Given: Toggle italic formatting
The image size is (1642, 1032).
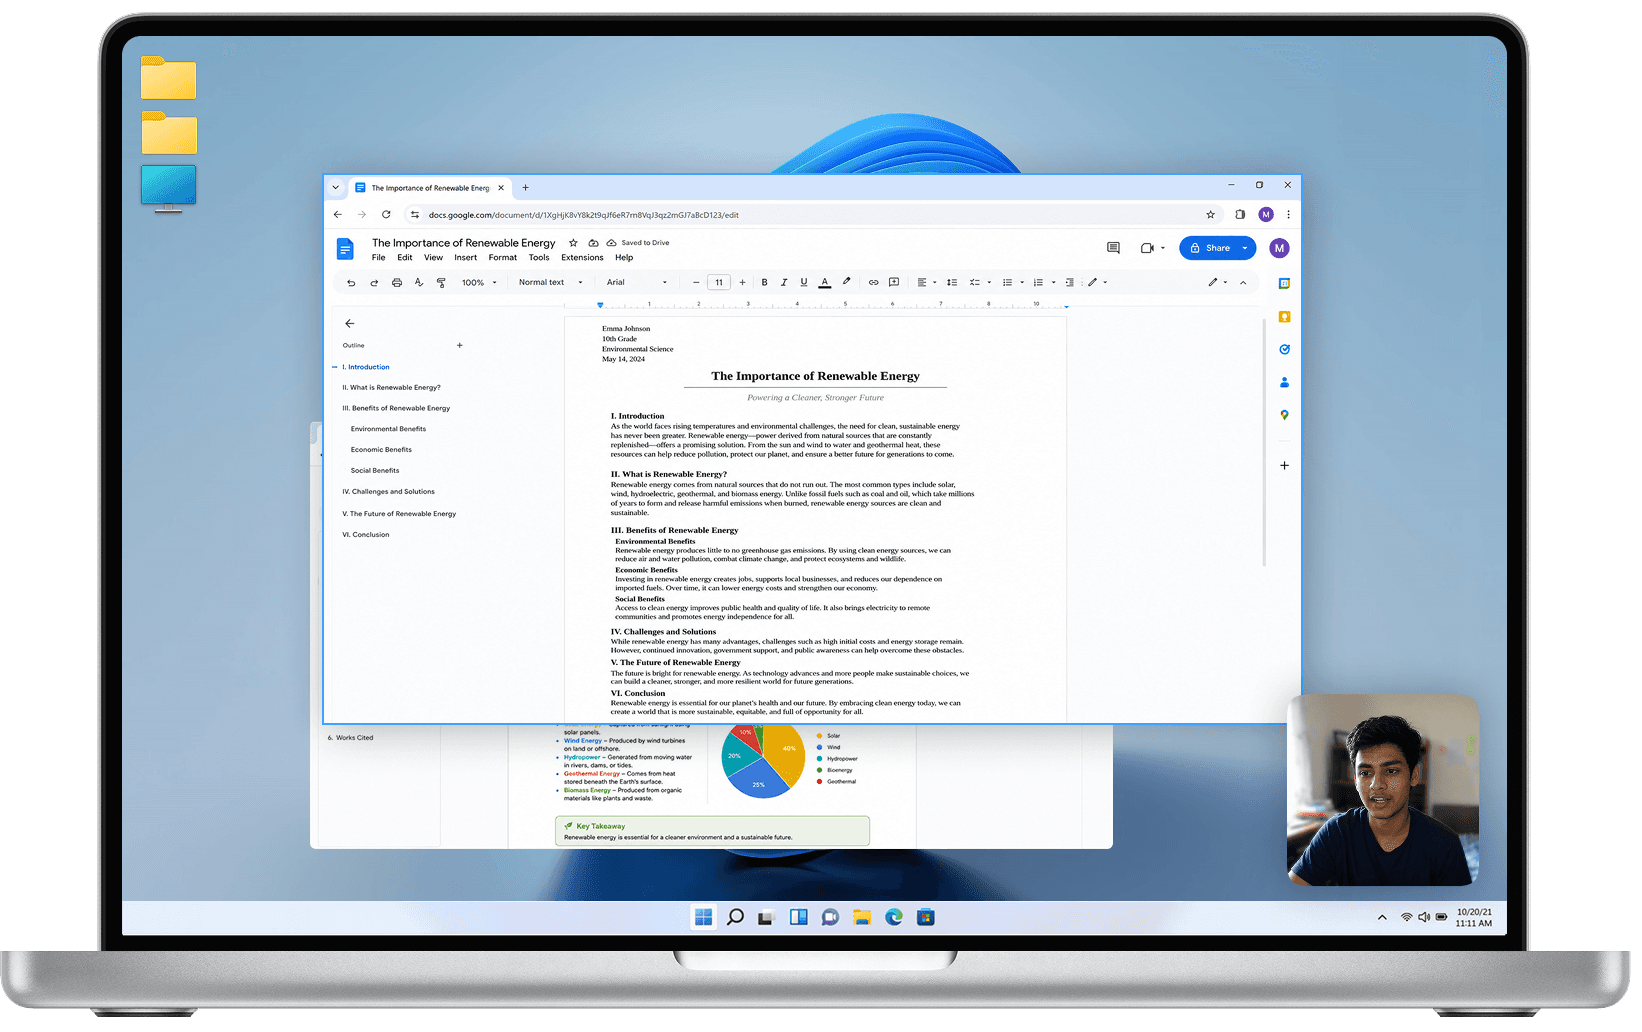Looking at the screenshot, I should 784,283.
